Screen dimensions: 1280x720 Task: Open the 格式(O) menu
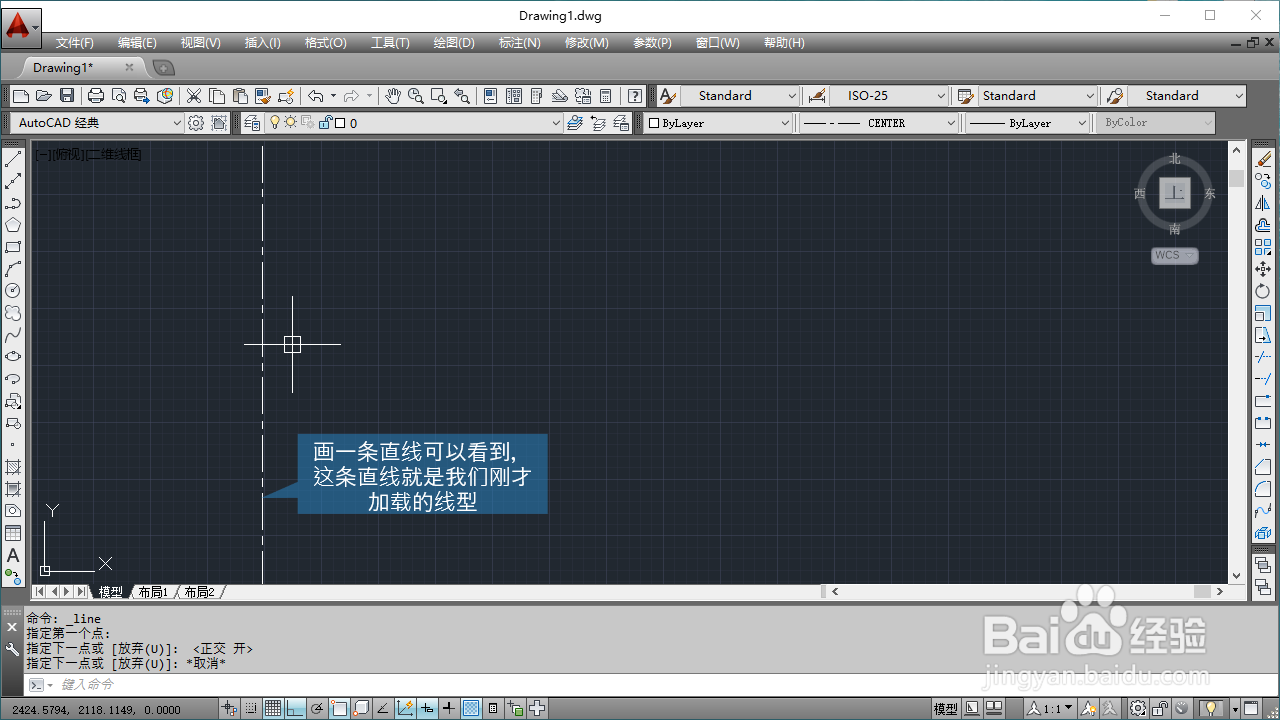326,43
